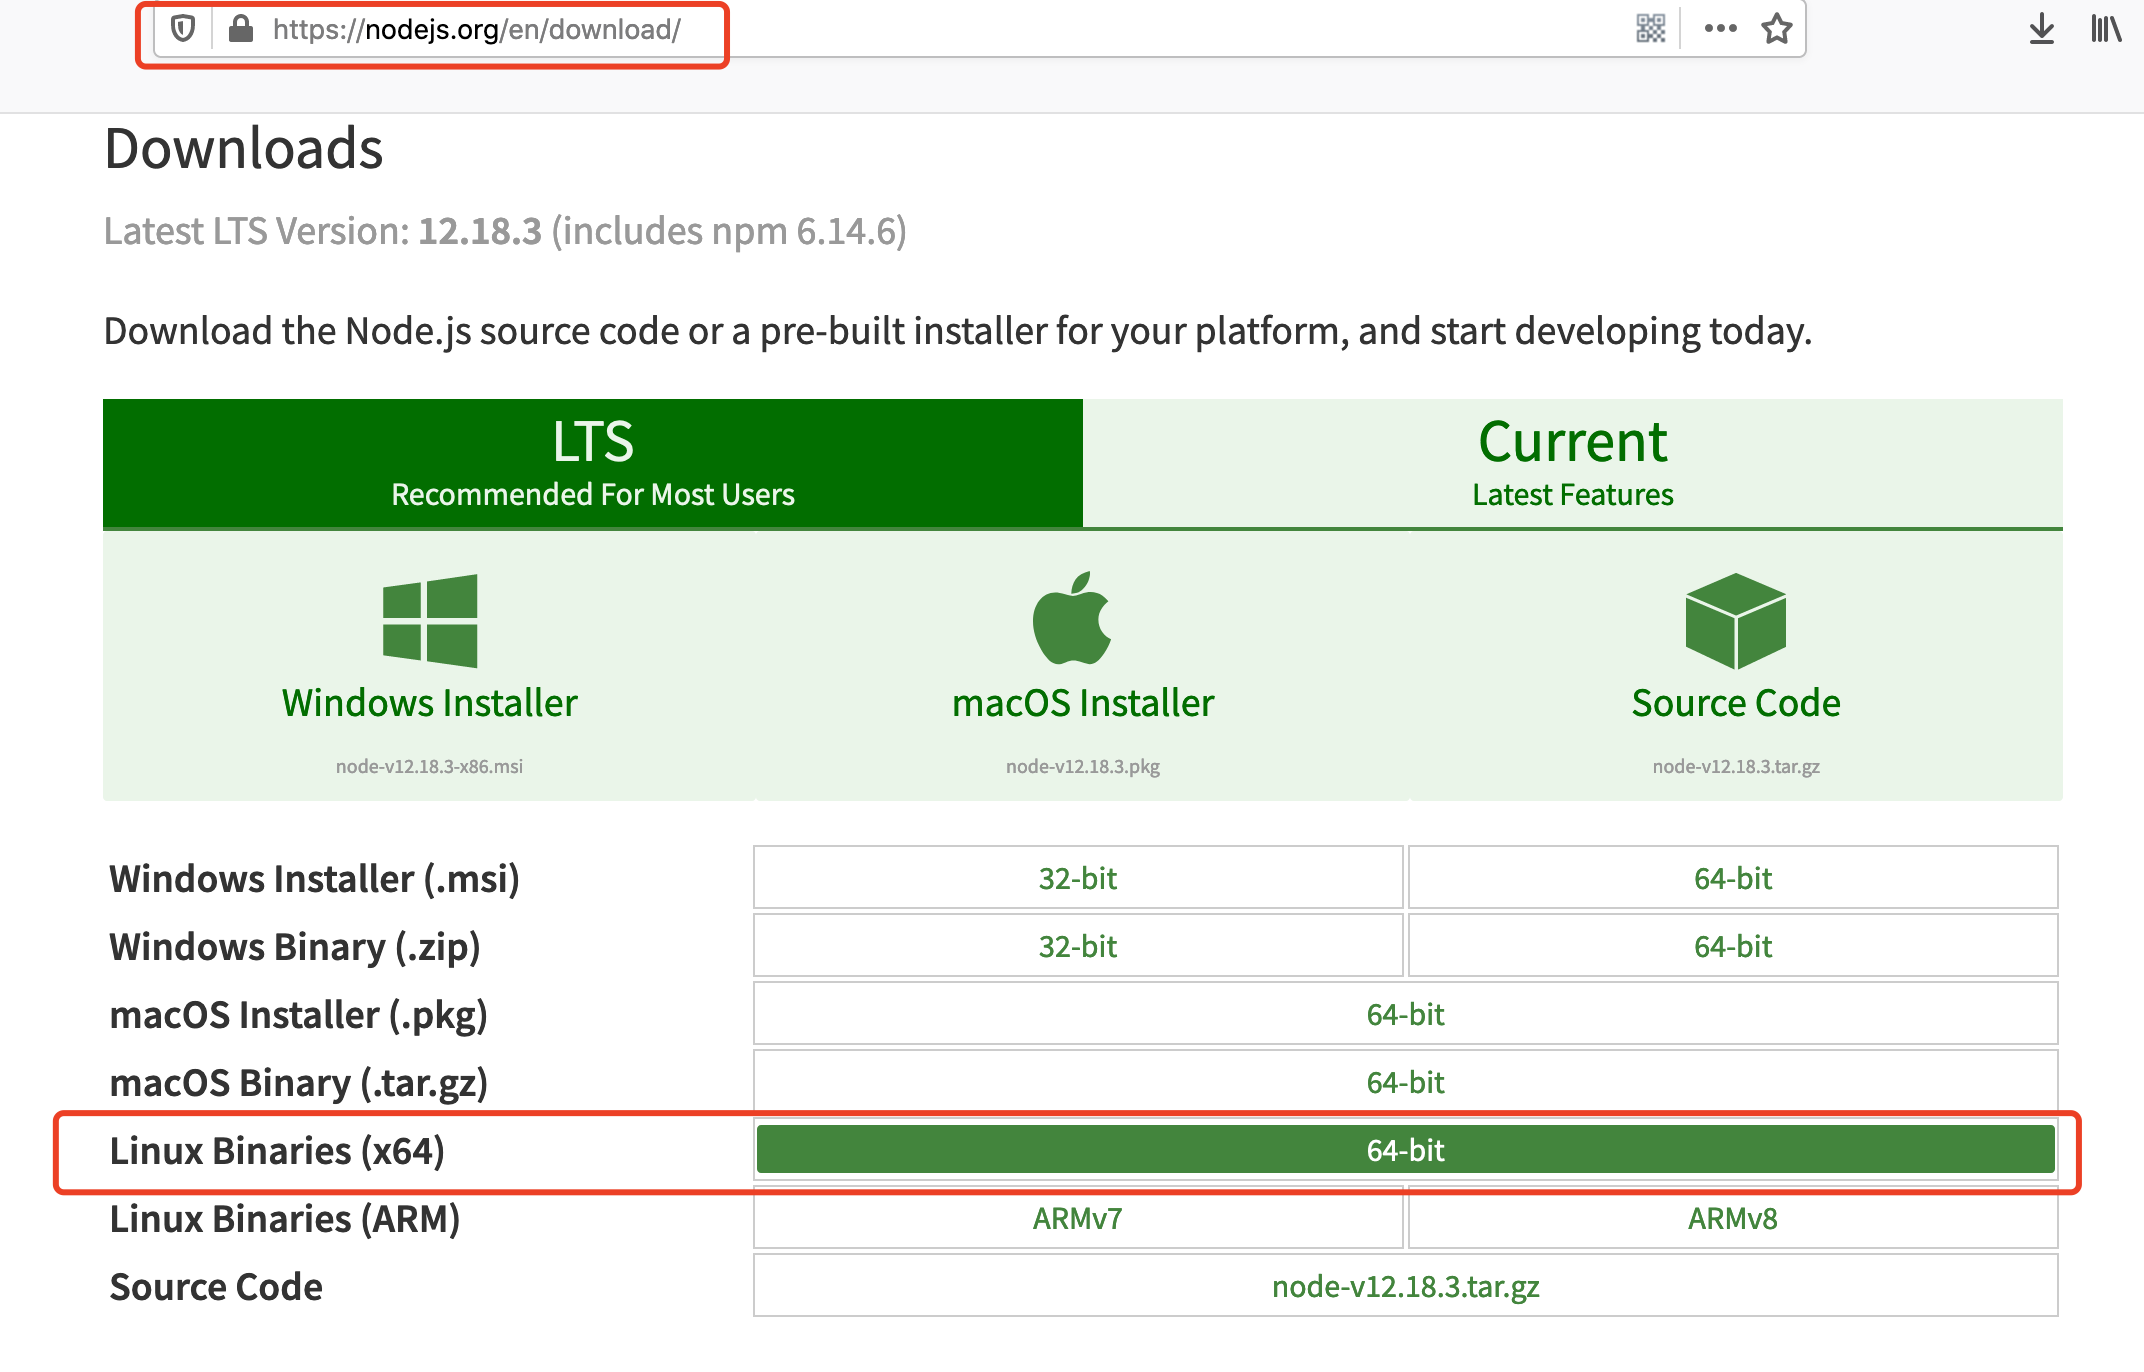Open the Firefox downloads arrow icon
The height and width of the screenshot is (1372, 2144).
[2041, 29]
